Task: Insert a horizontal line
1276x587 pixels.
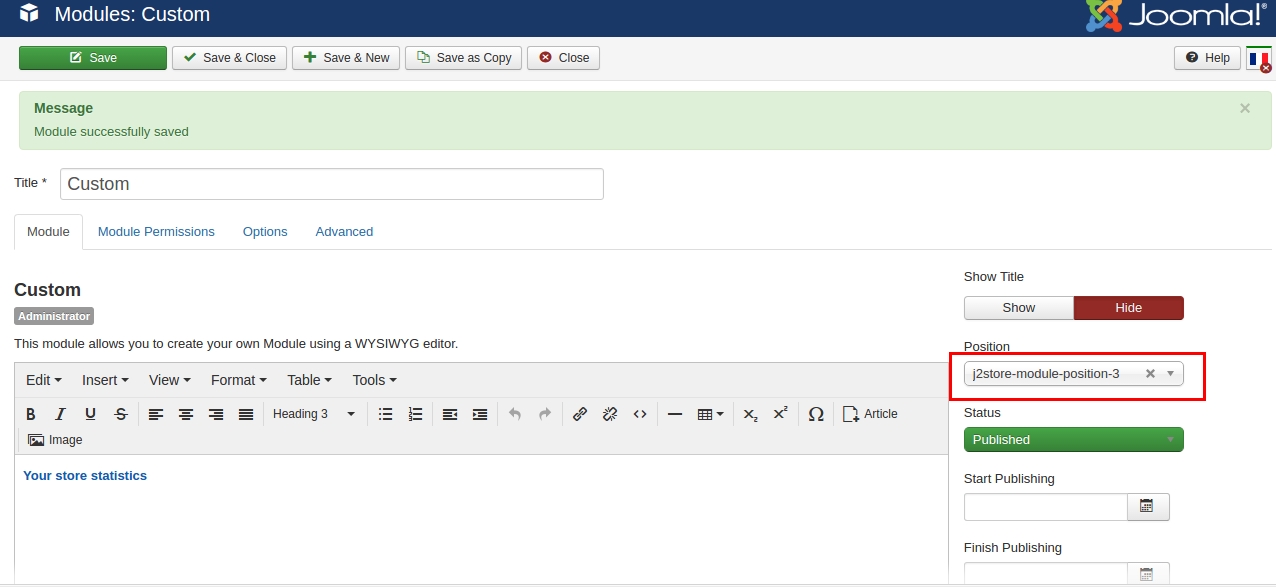Action: (675, 414)
